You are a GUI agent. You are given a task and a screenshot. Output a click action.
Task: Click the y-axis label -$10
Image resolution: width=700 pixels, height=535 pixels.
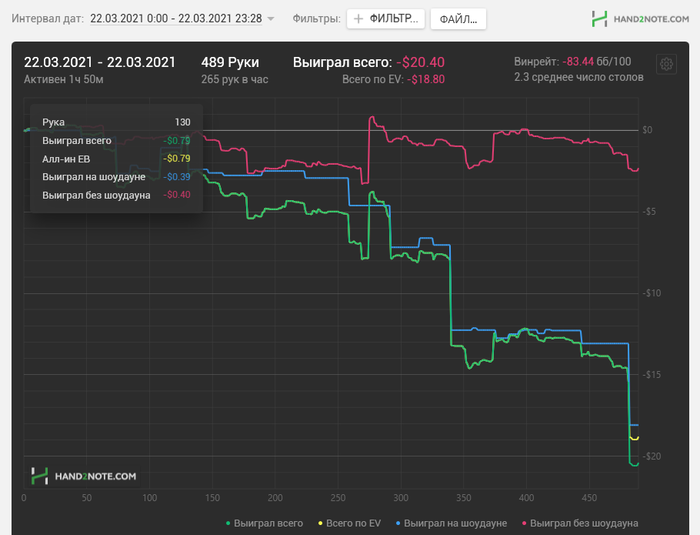point(651,293)
